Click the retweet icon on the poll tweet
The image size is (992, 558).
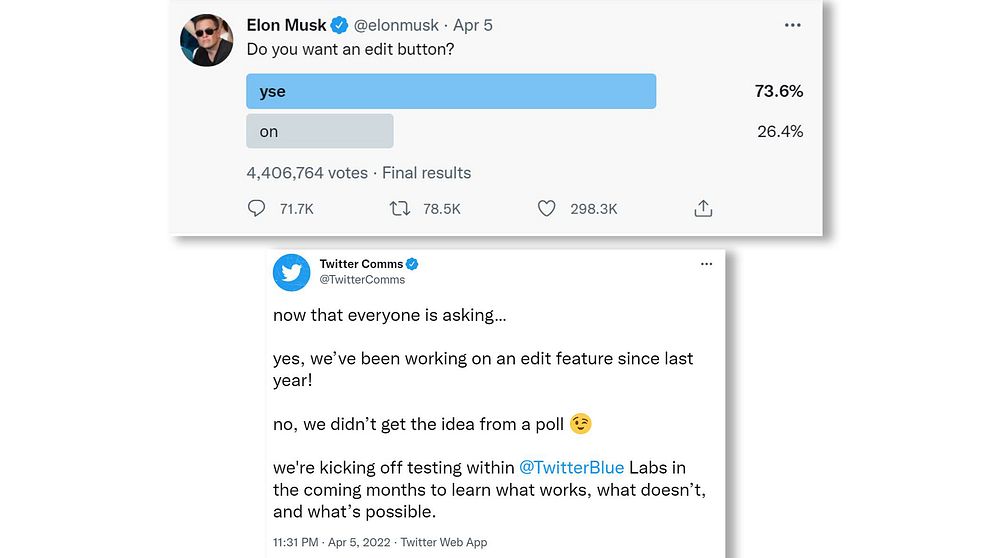400,208
